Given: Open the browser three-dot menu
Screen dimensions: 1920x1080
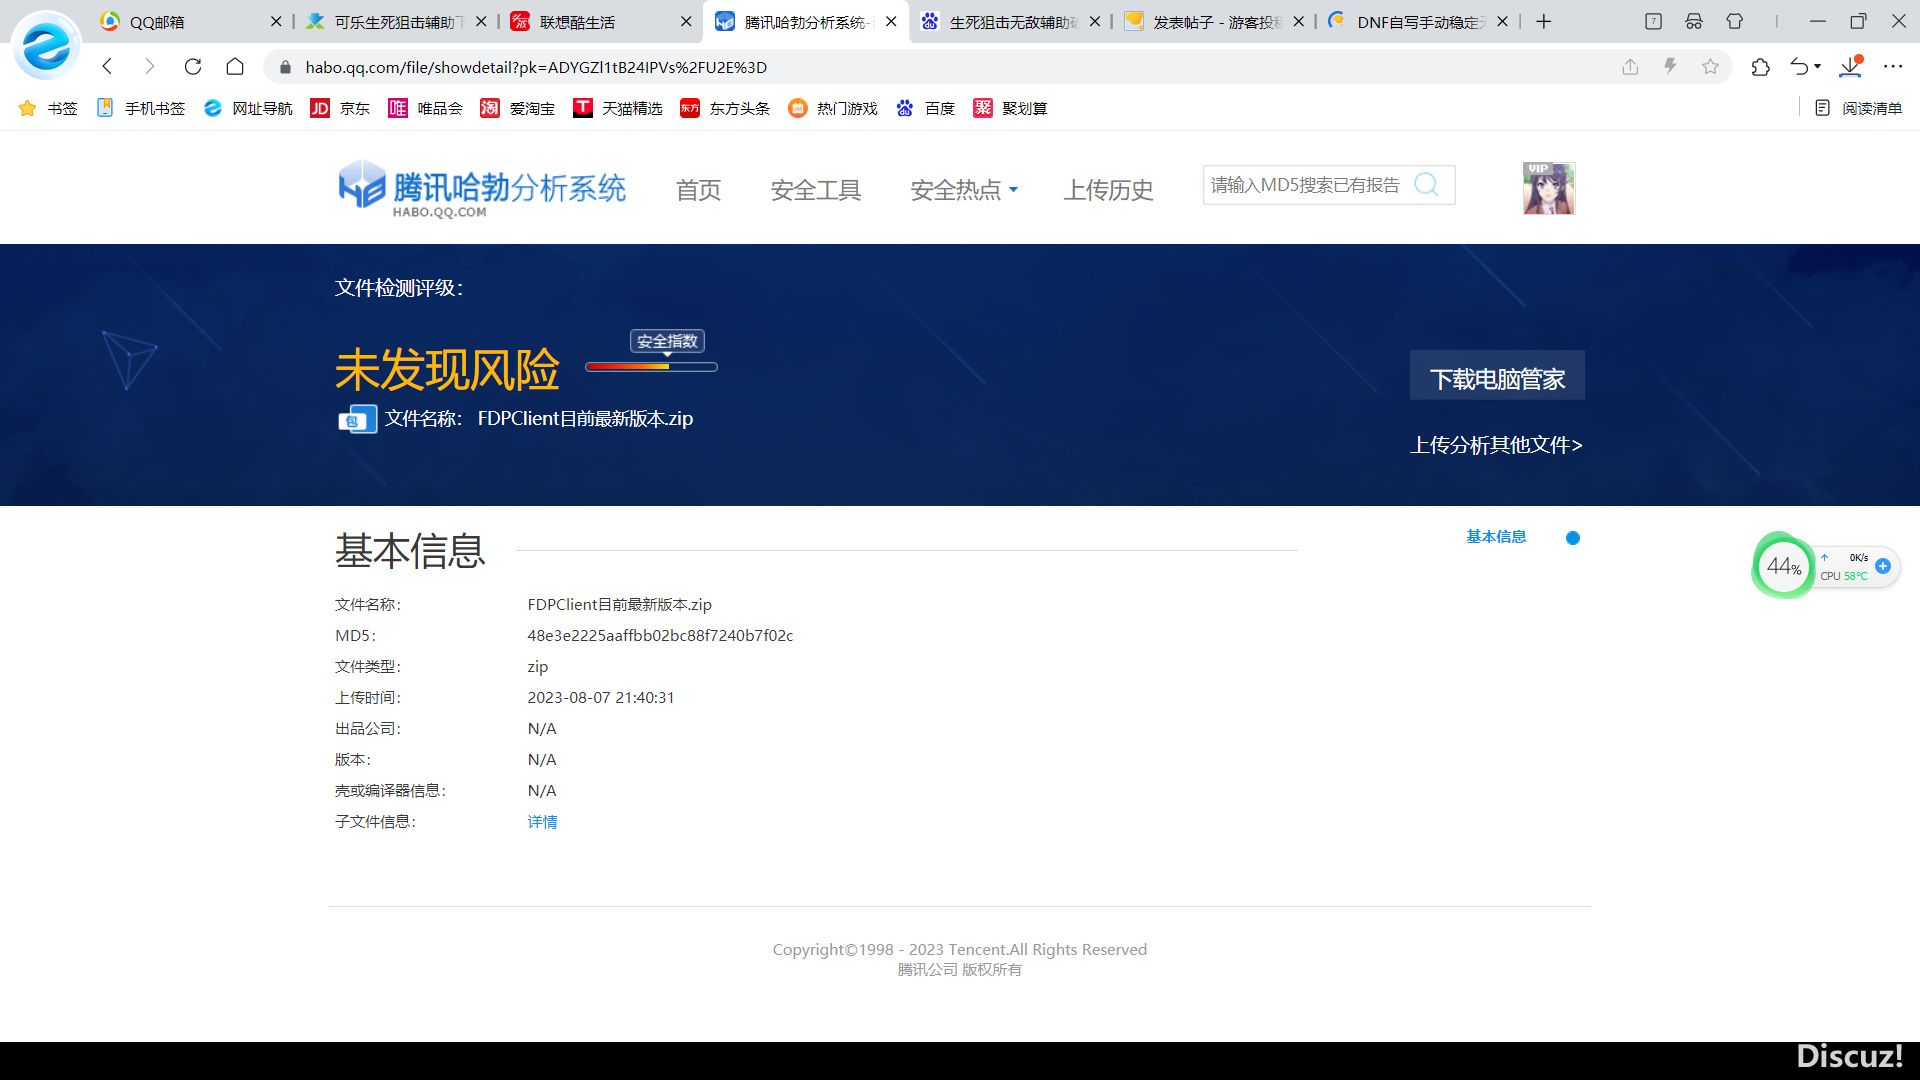Looking at the screenshot, I should point(1893,67).
